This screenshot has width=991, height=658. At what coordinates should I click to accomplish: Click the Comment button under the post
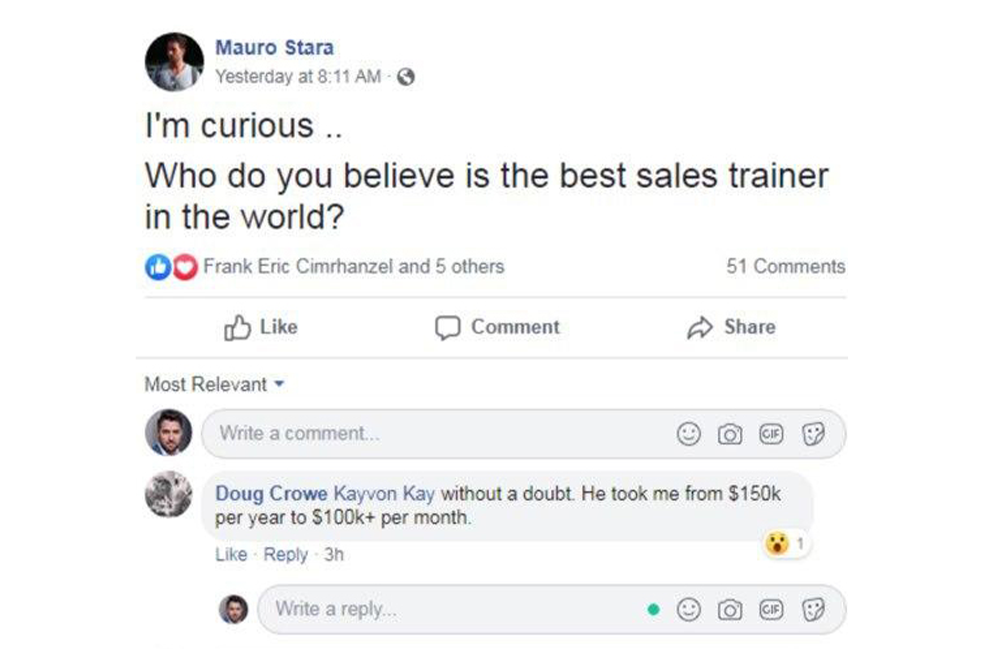coord(497,327)
